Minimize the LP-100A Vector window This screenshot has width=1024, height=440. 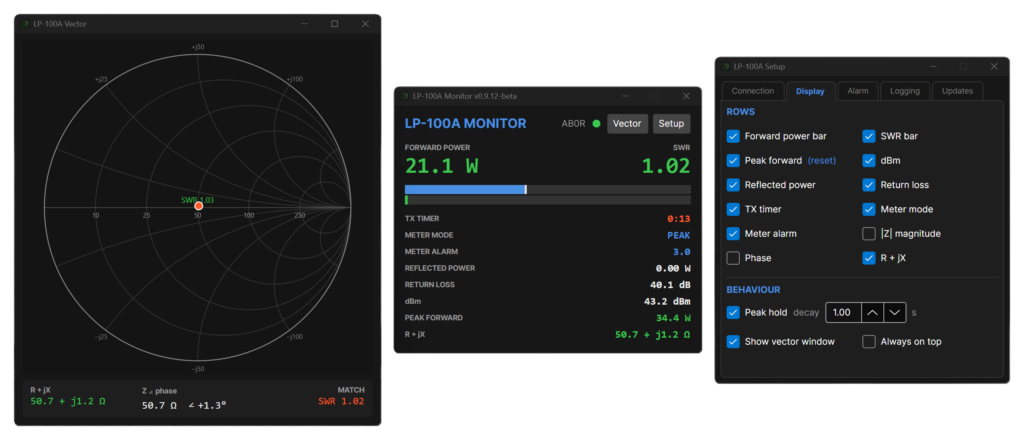coord(304,24)
